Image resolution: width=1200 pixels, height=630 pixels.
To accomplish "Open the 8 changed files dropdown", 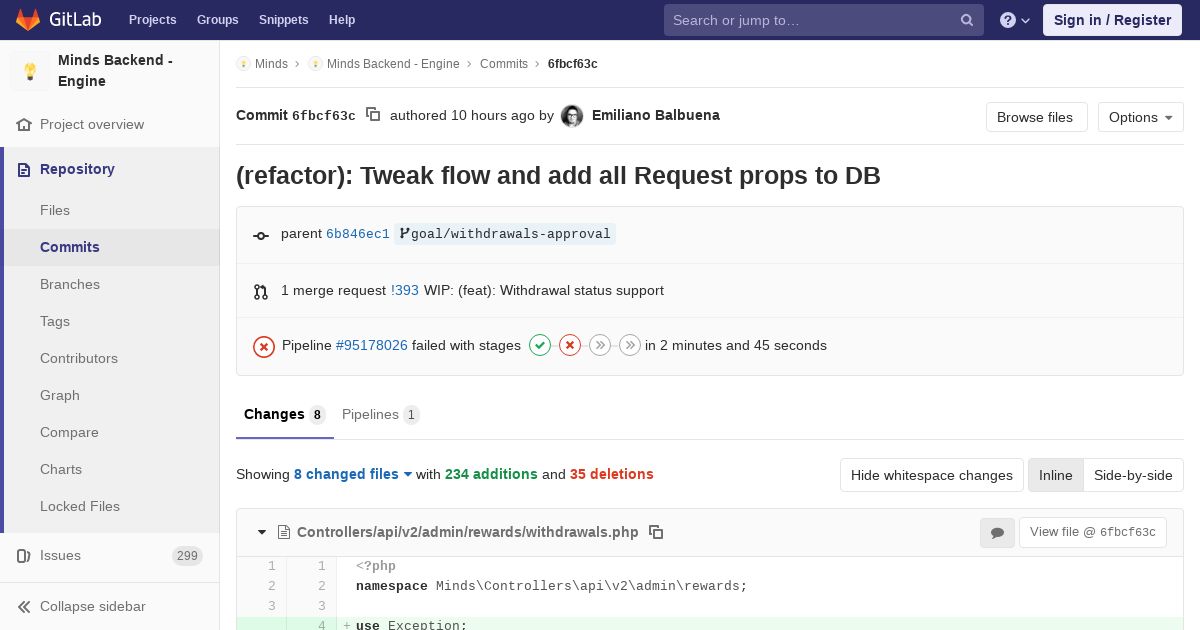I will tap(353, 474).
